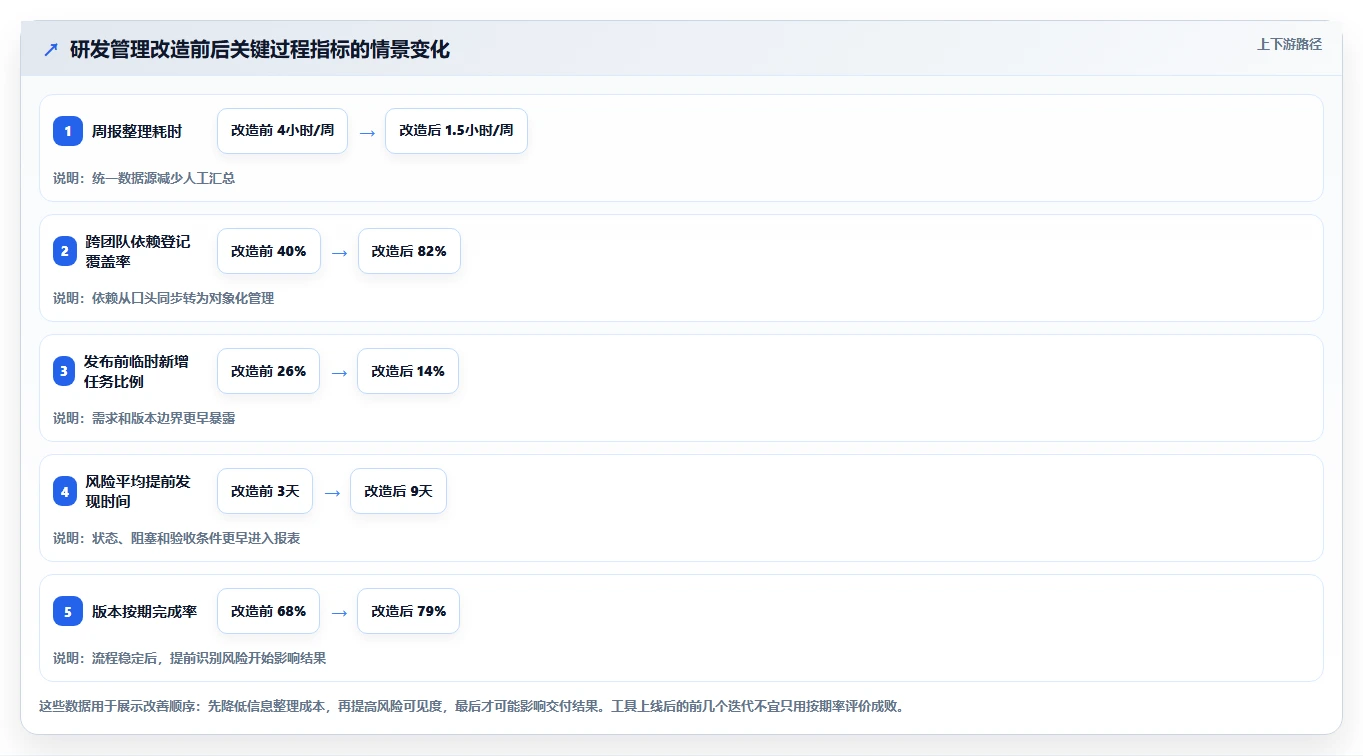Click the number 4 badge for 风险平均提前发现时间
1363x756 pixels.
click(x=65, y=491)
